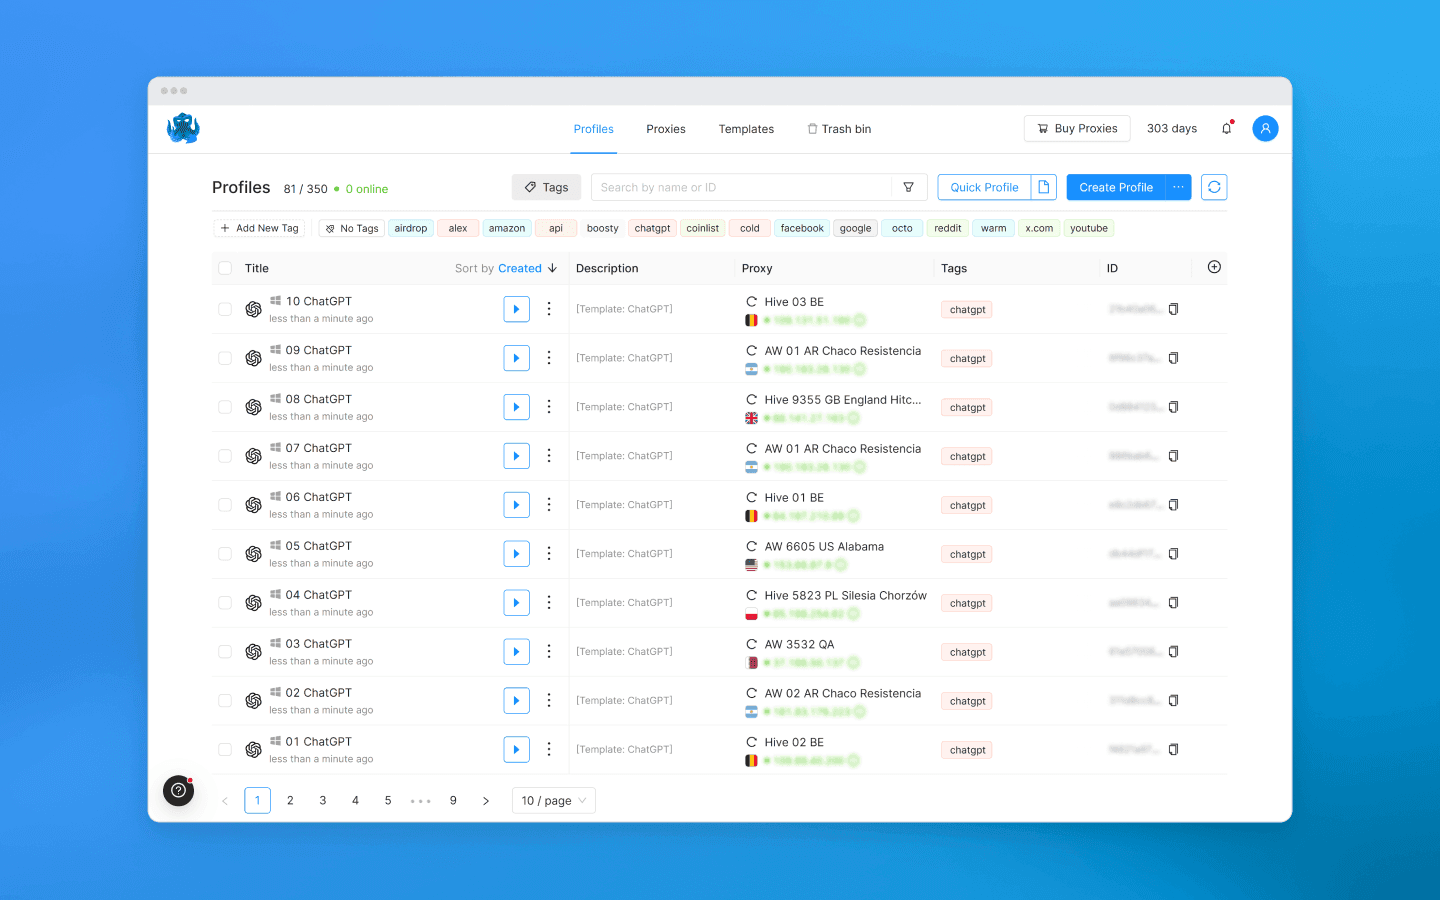Click the Buy Proxies button
1440x900 pixels.
[1077, 128]
